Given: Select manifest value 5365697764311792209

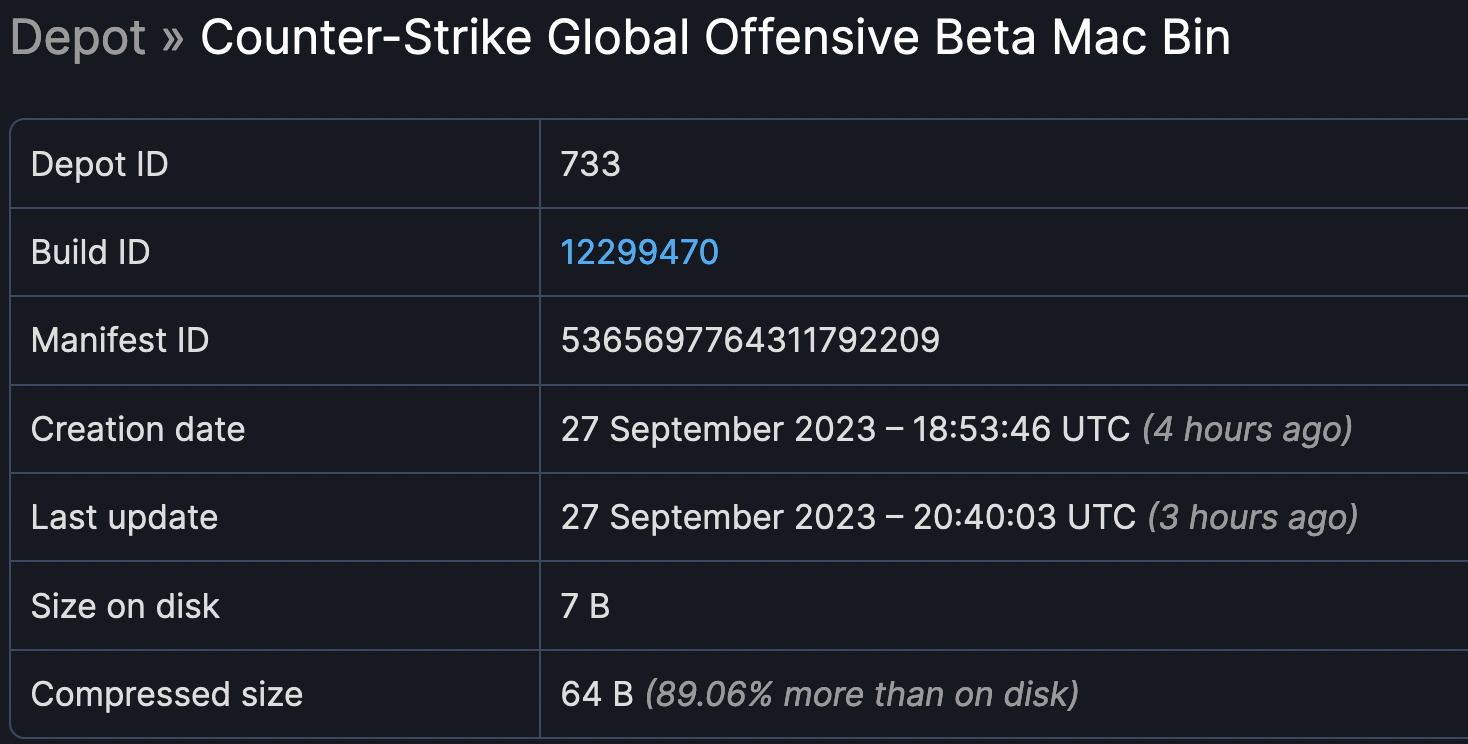Looking at the screenshot, I should 750,340.
